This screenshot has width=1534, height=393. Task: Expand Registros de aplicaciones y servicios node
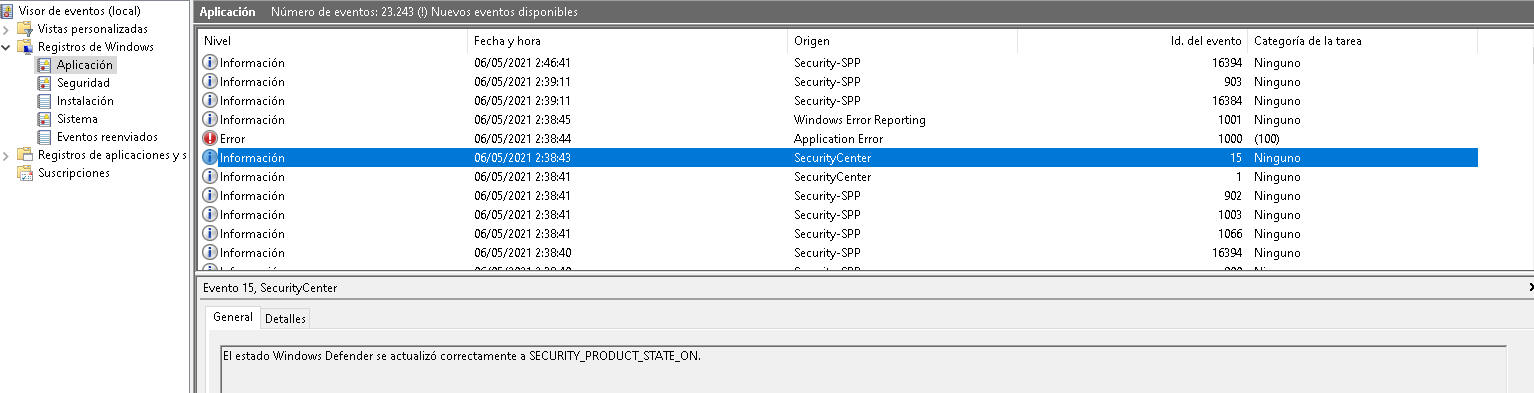pos(6,155)
